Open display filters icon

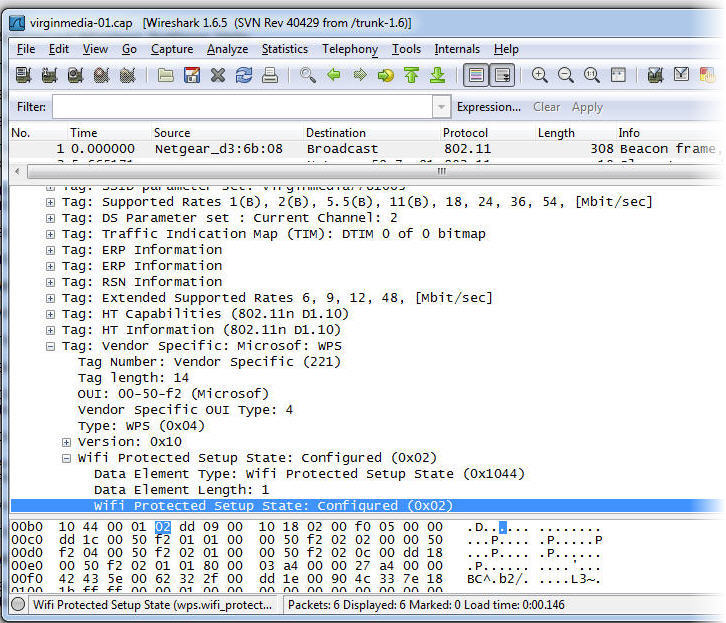coord(681,74)
